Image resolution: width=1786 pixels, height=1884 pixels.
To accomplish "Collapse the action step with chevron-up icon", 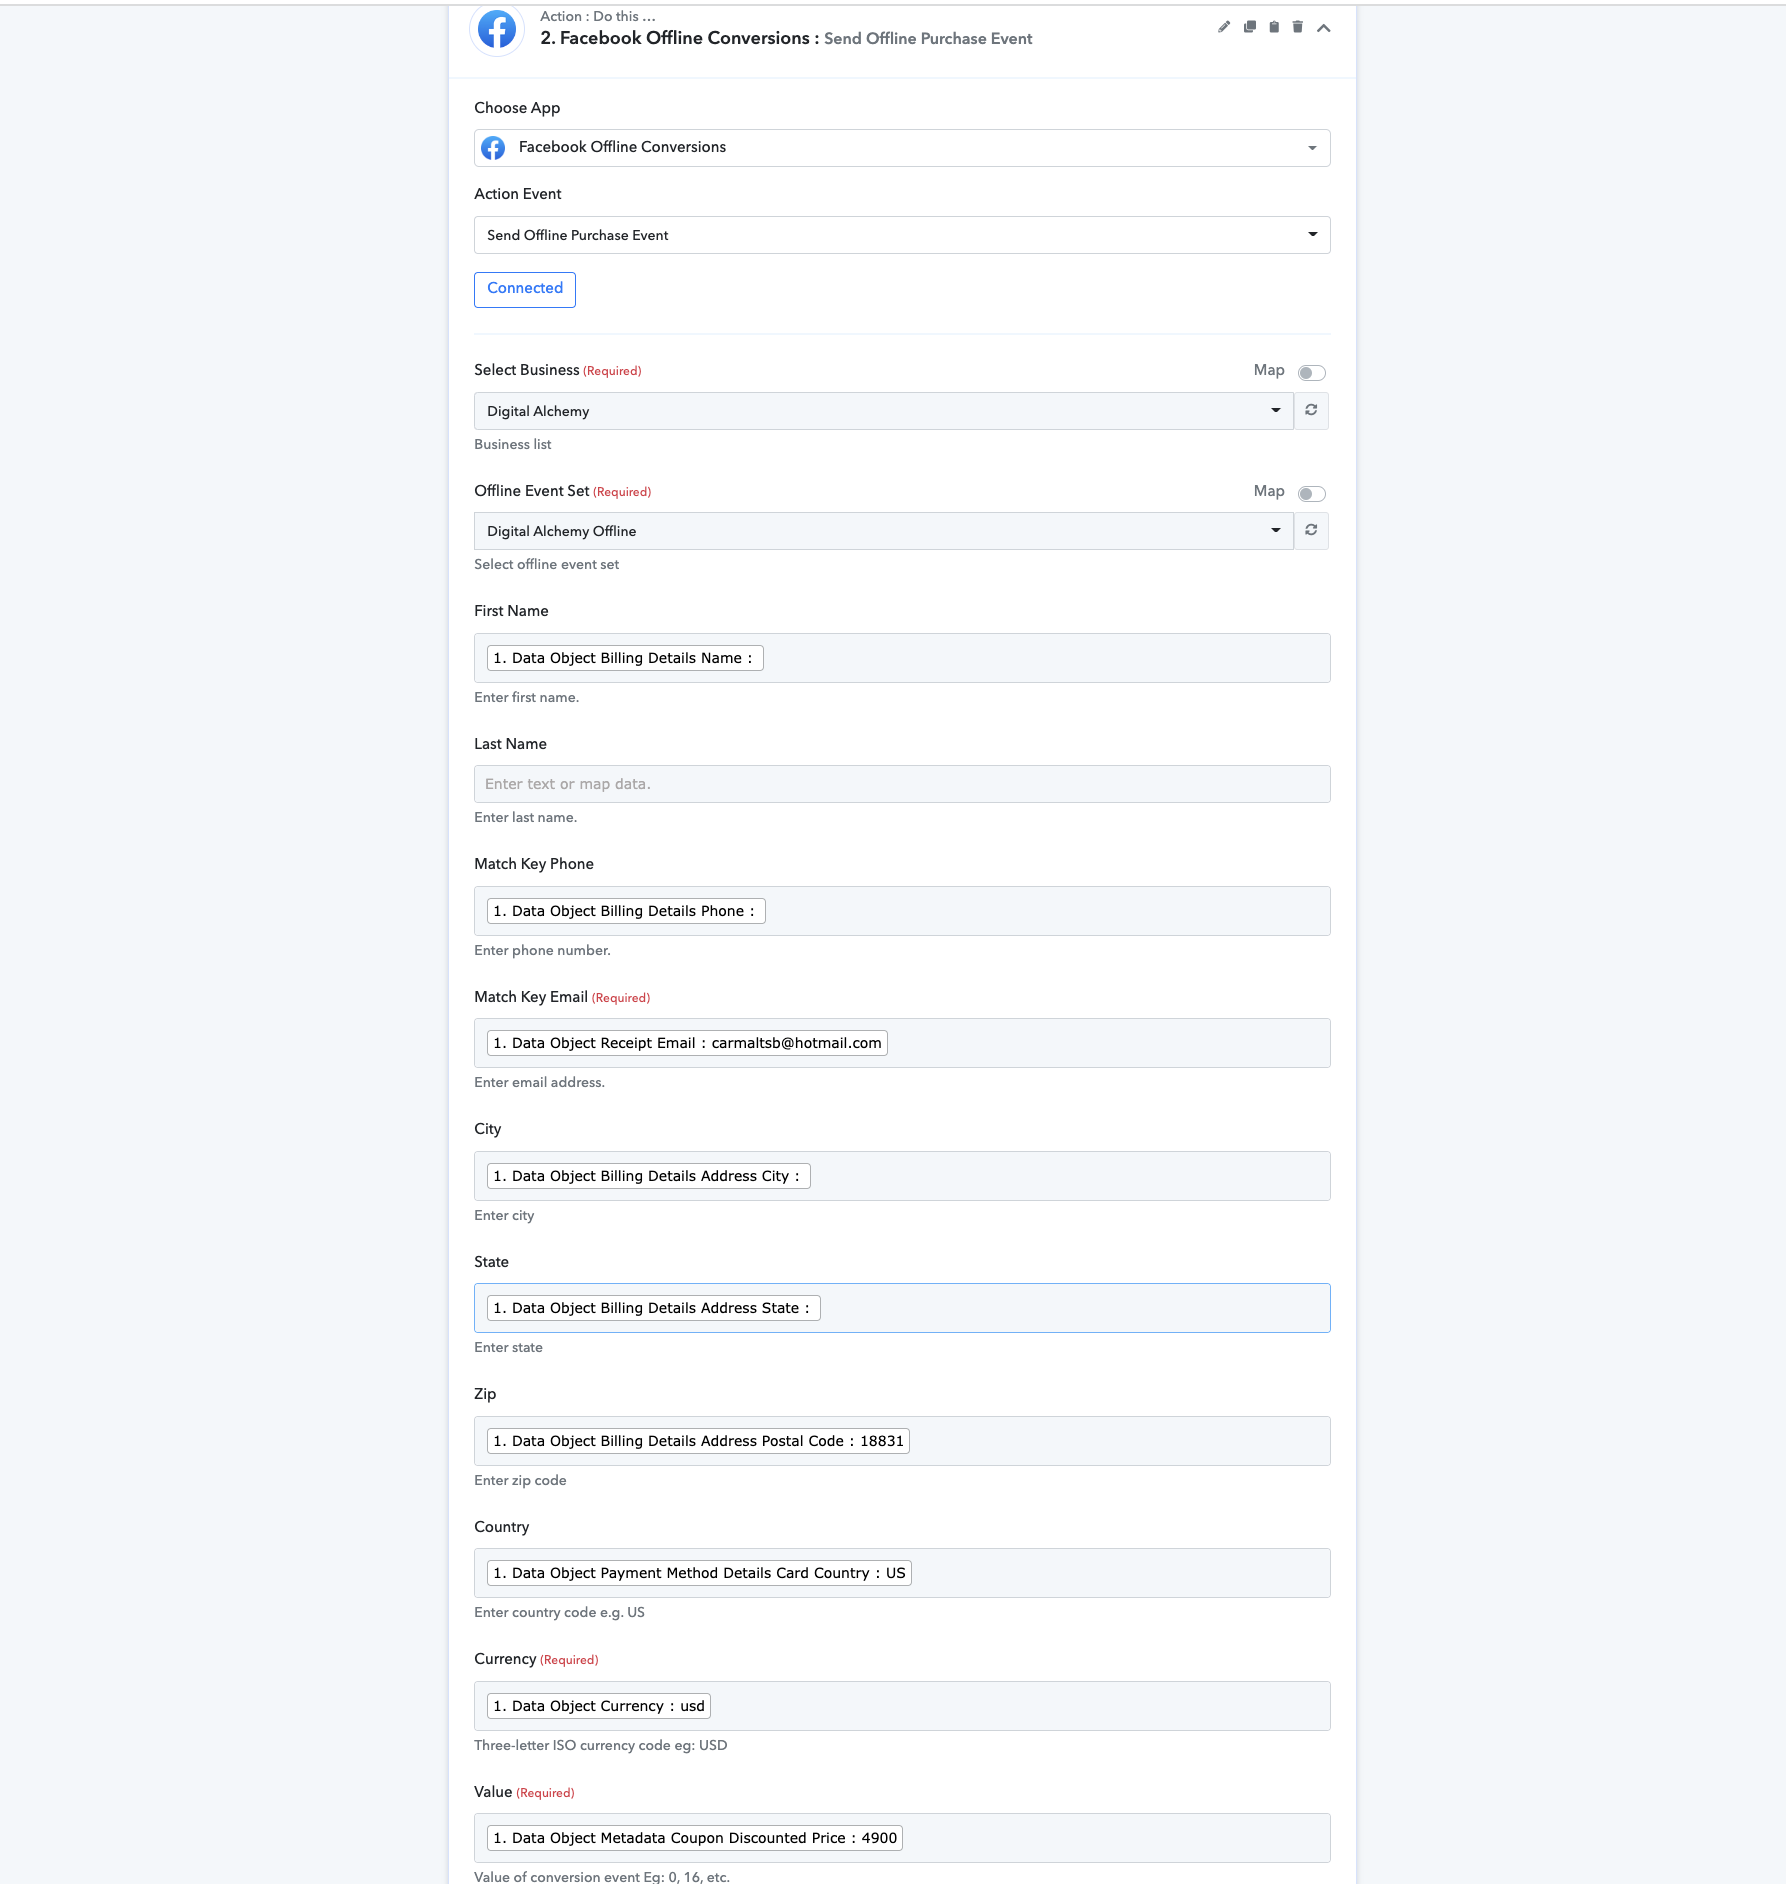I will click(1324, 28).
